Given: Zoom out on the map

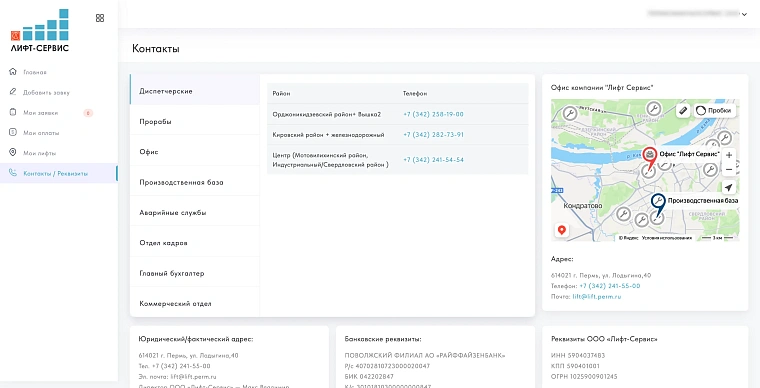Looking at the screenshot, I should [728, 170].
